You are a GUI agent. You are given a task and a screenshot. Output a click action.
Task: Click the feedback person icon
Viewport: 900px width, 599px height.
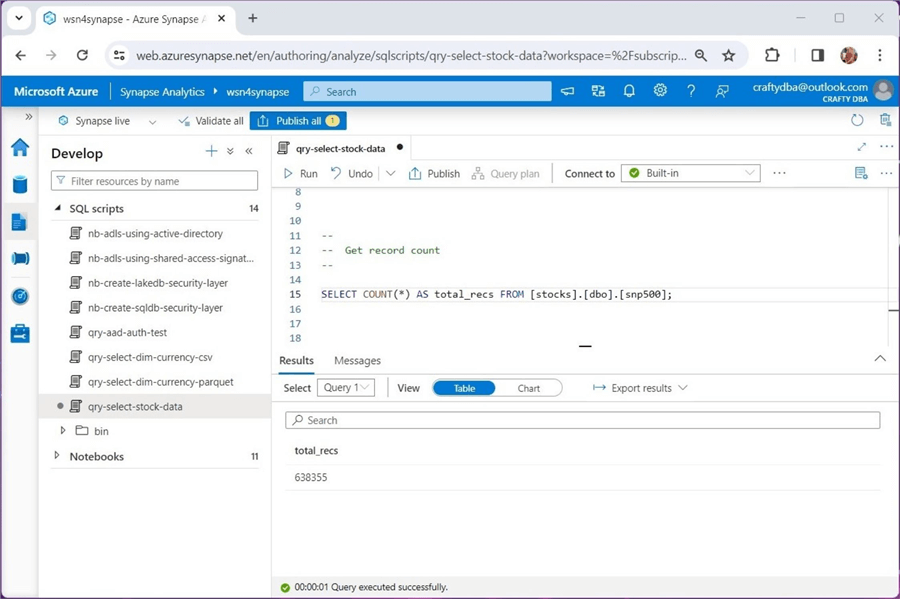721,91
